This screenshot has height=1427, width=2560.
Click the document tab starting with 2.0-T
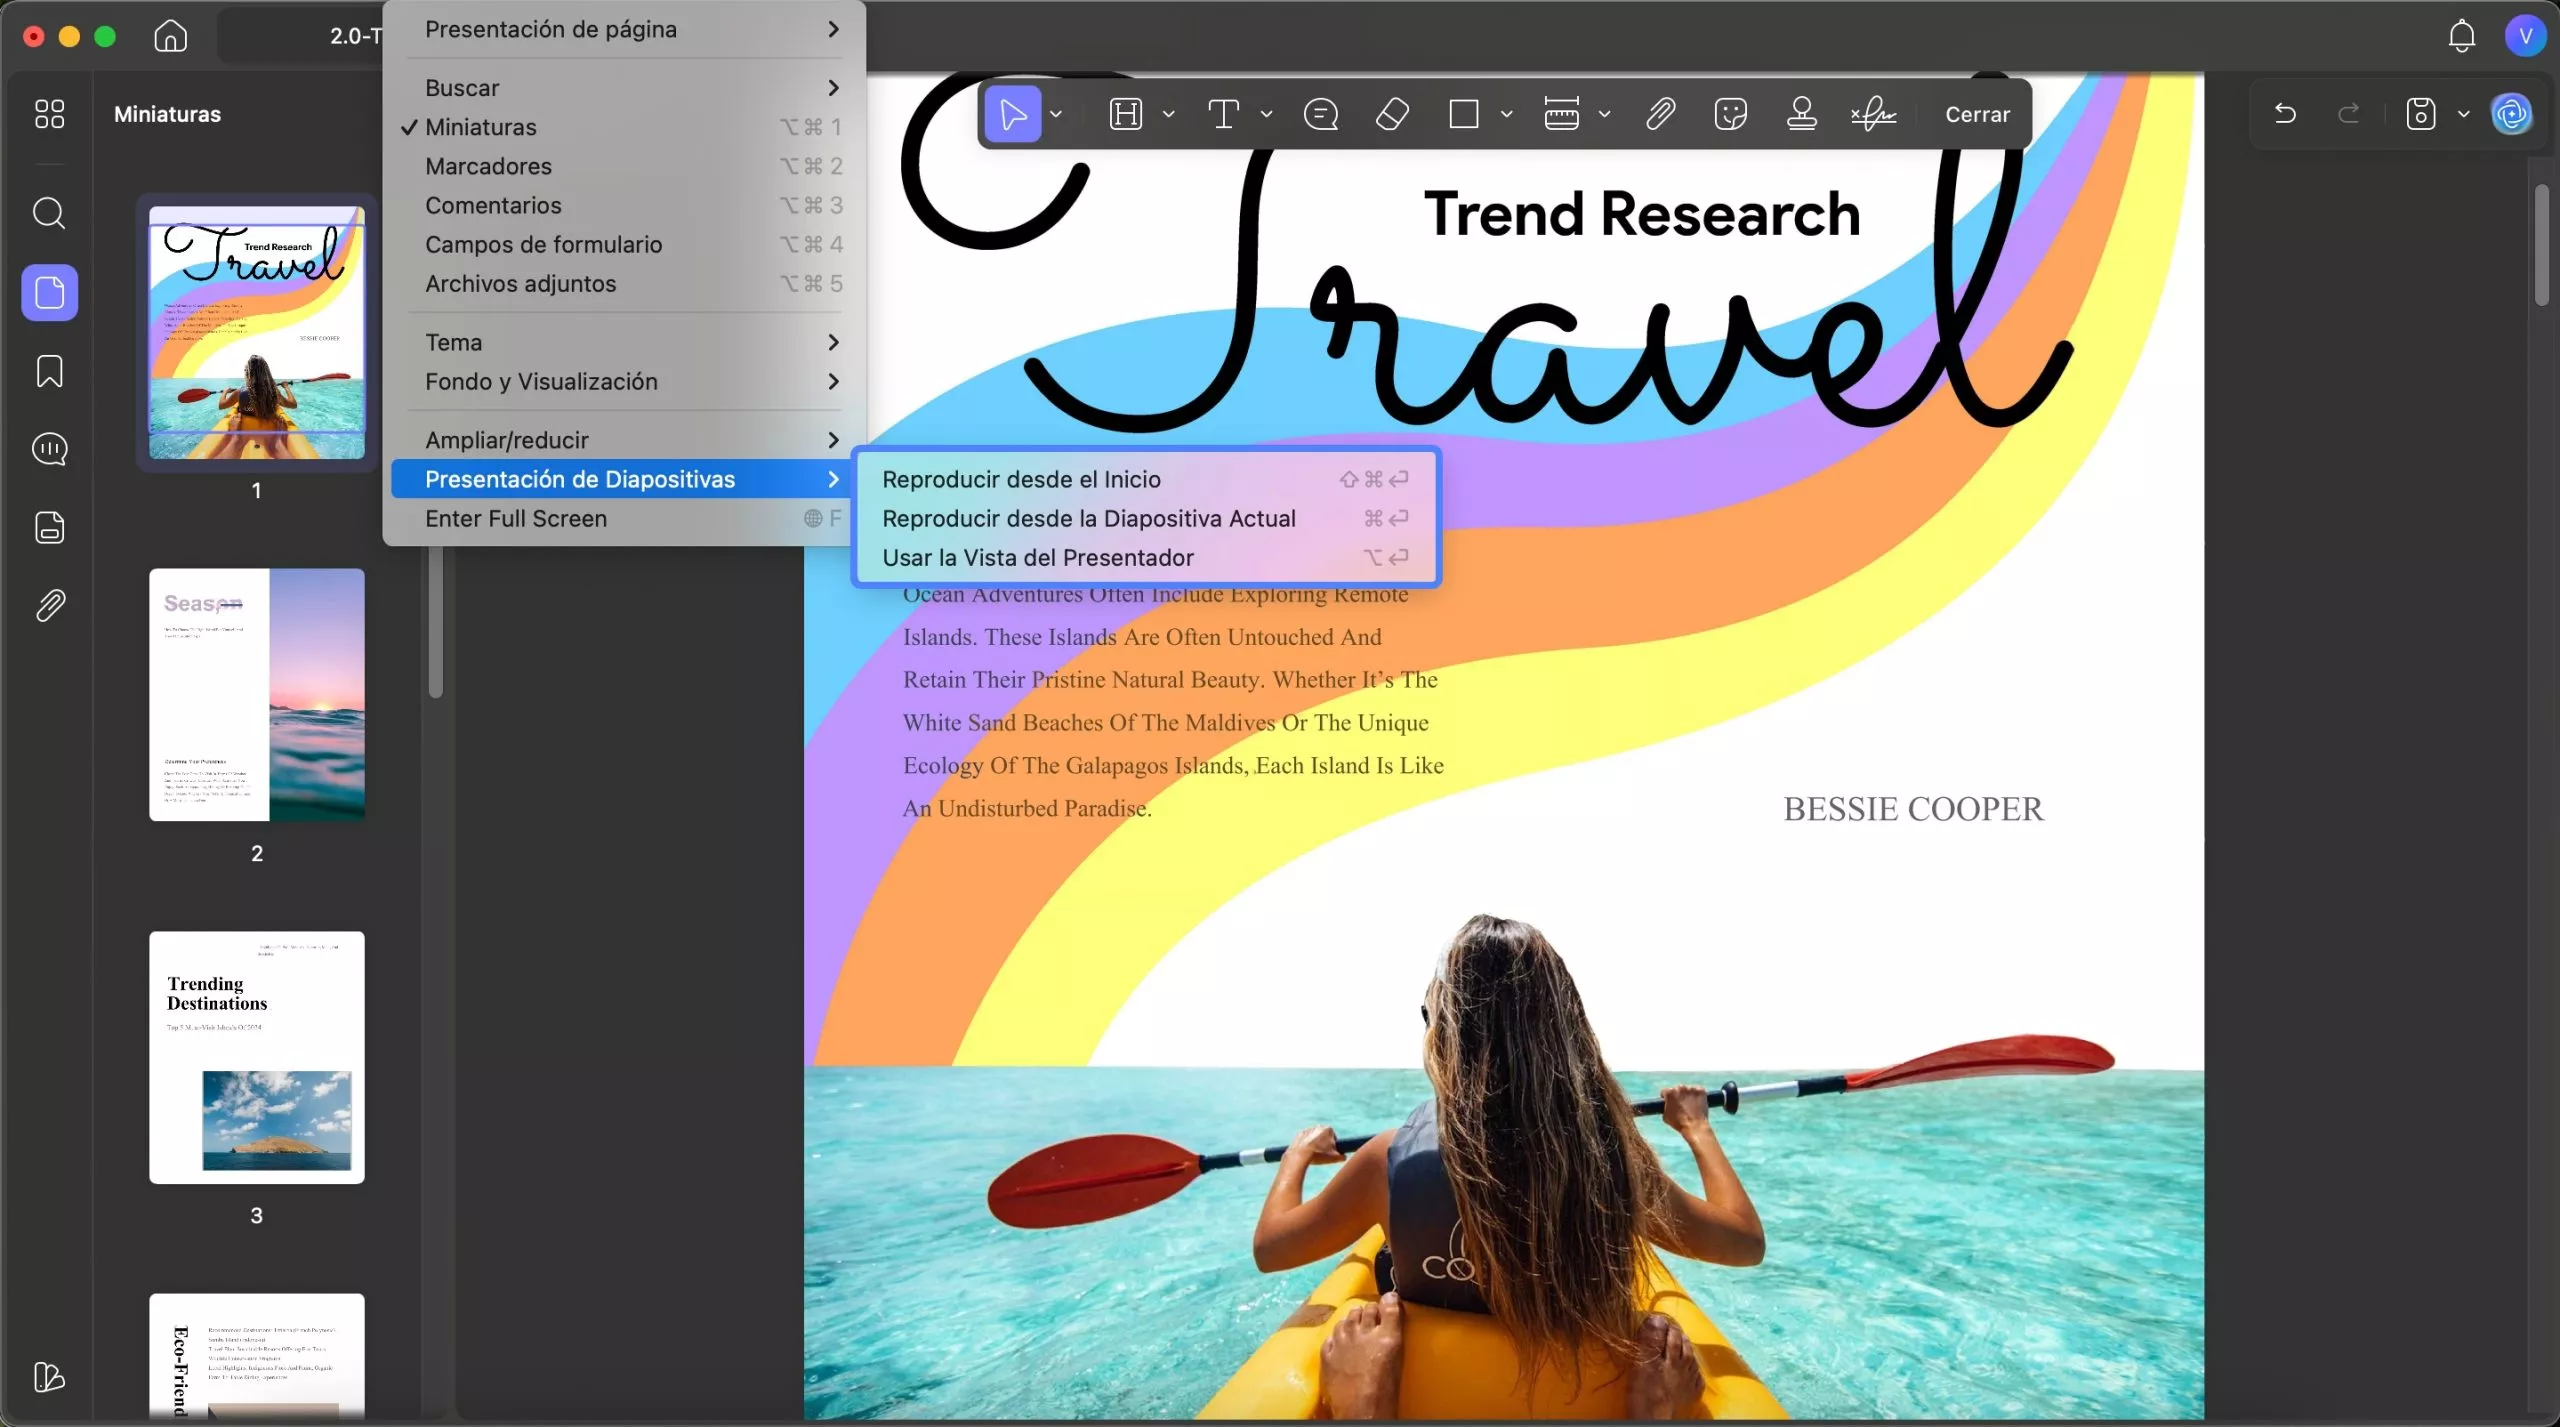click(302, 36)
